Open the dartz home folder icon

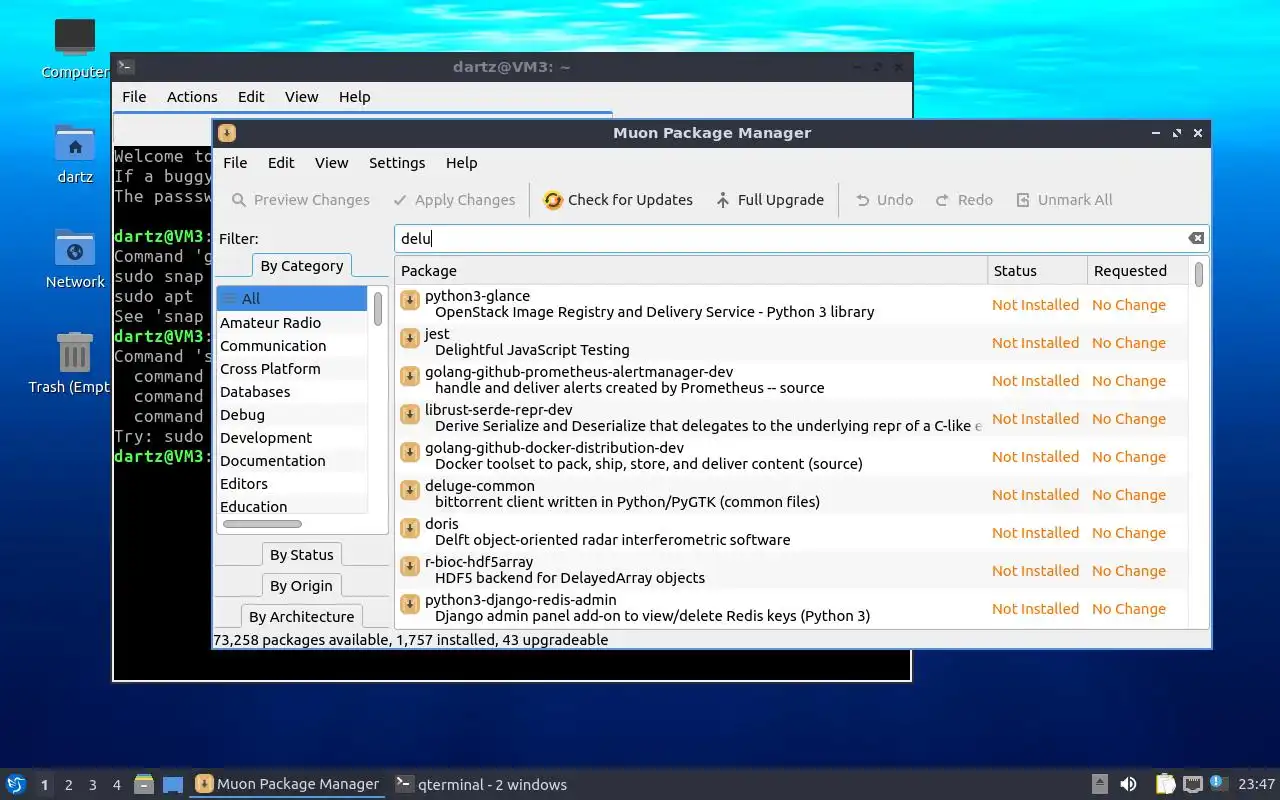[75, 154]
